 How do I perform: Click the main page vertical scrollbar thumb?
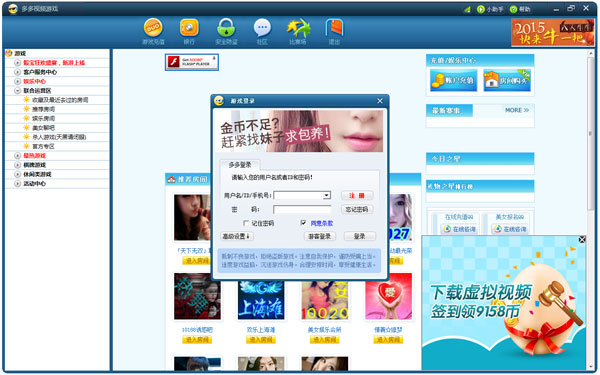(x=591, y=134)
